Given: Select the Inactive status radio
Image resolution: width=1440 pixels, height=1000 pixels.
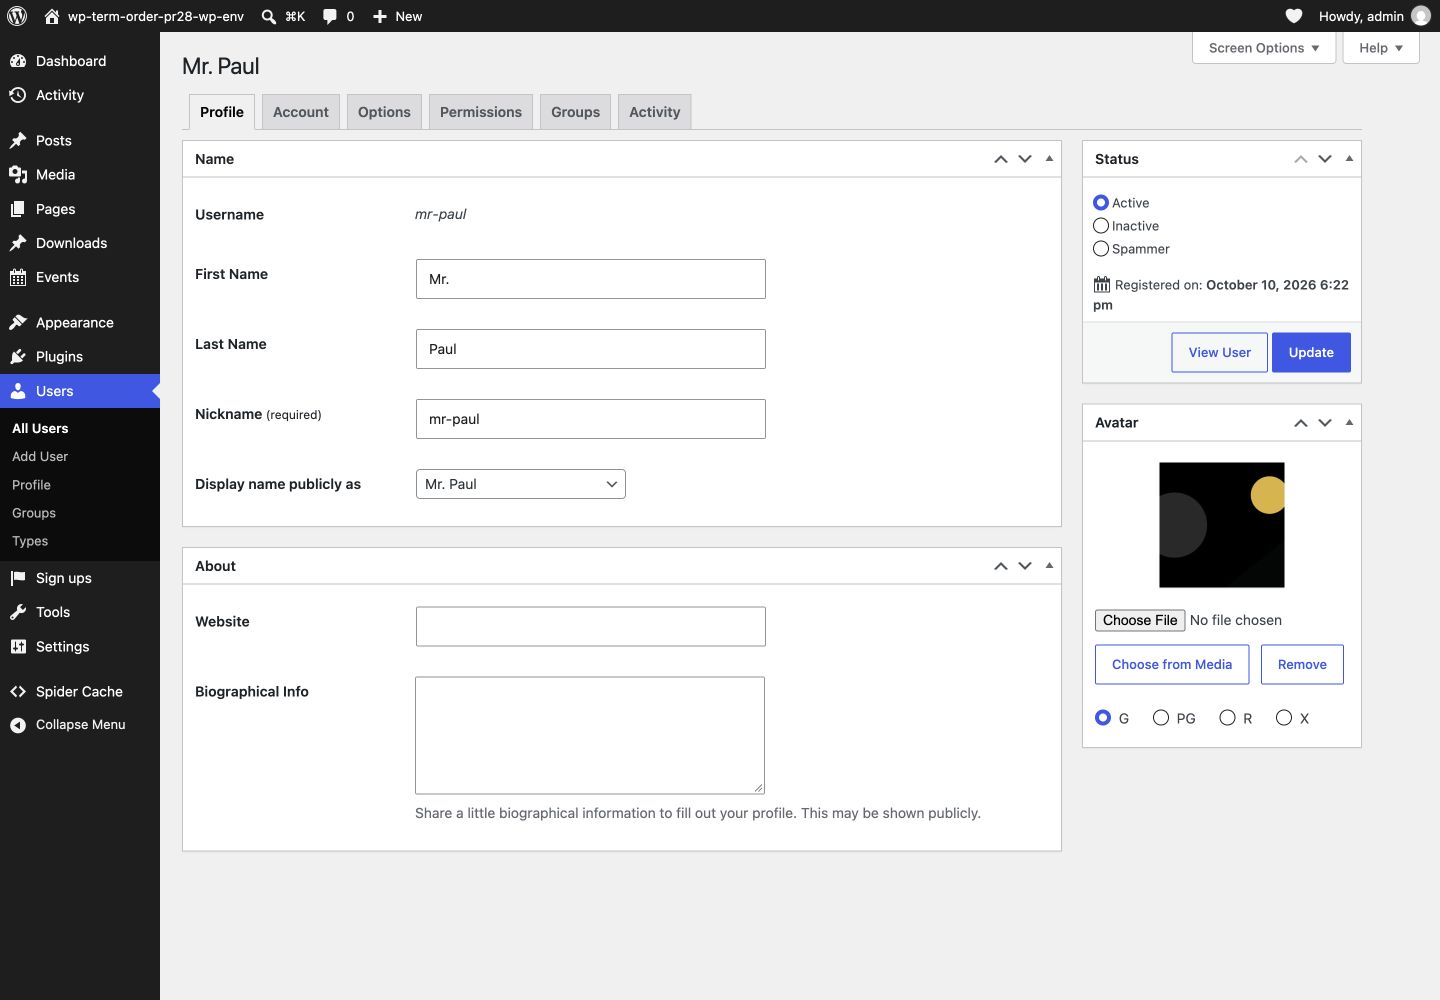Looking at the screenshot, I should point(1101,226).
